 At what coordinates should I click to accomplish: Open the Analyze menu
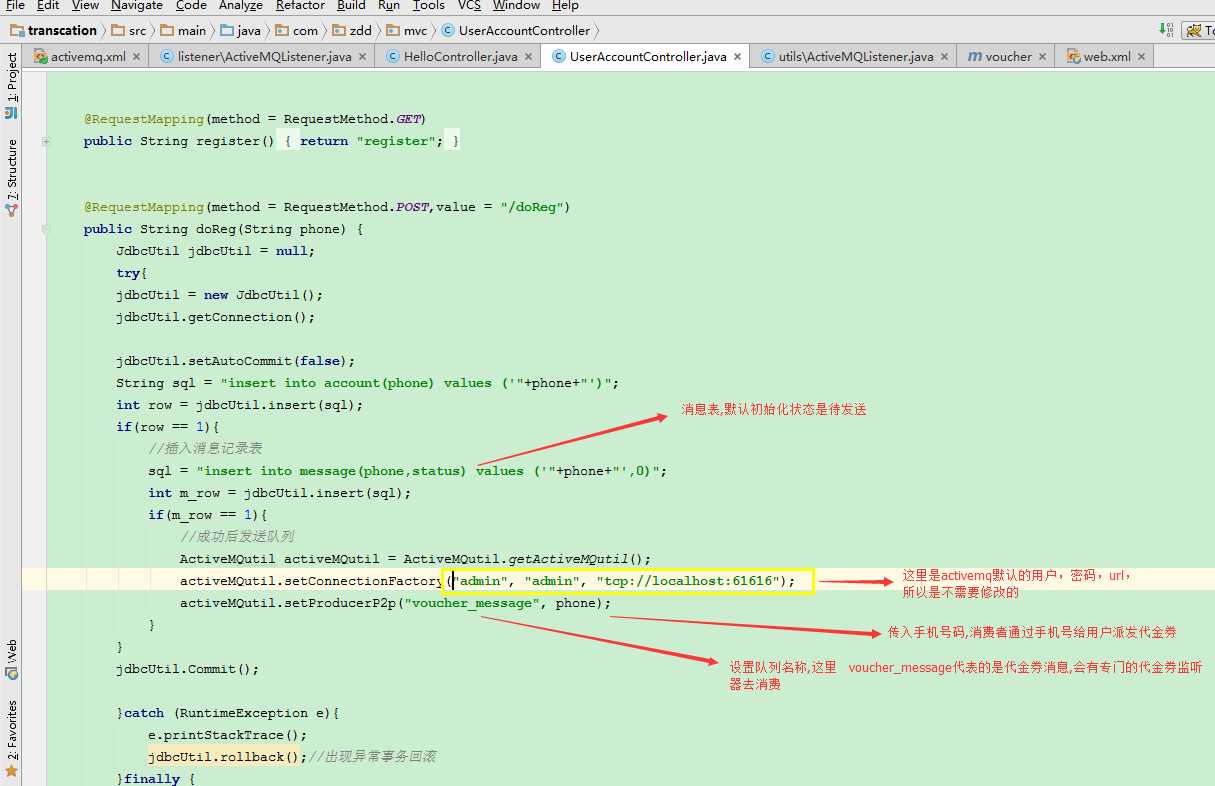point(241,5)
